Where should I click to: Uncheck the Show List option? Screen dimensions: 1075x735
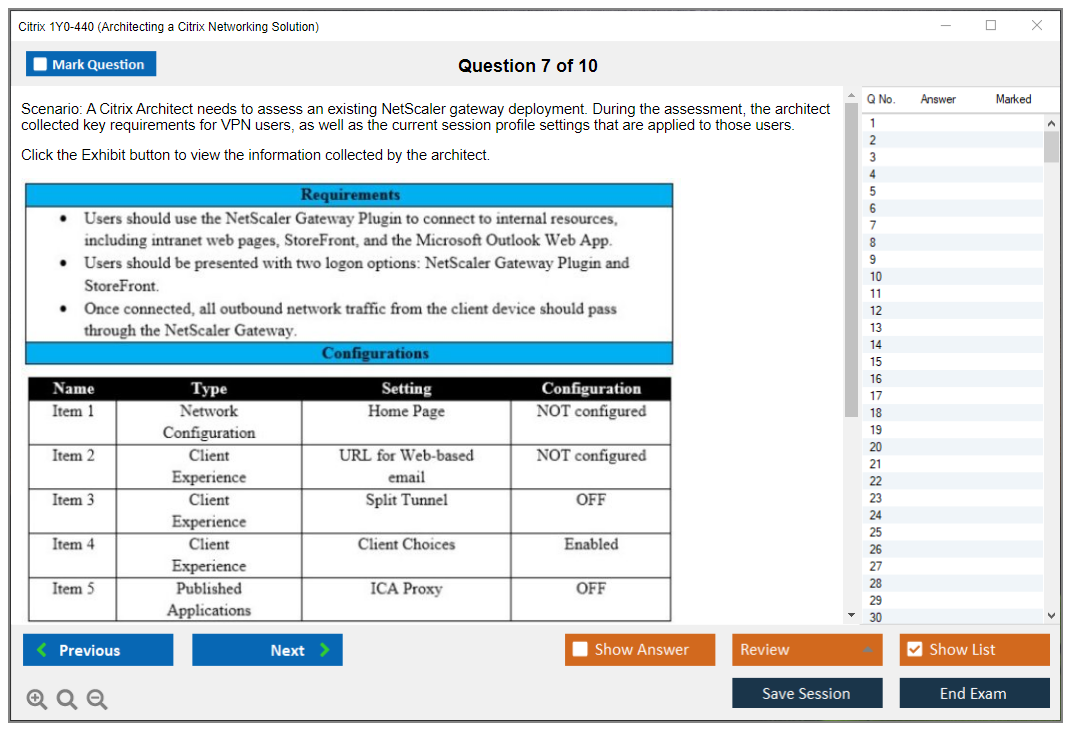(x=914, y=650)
